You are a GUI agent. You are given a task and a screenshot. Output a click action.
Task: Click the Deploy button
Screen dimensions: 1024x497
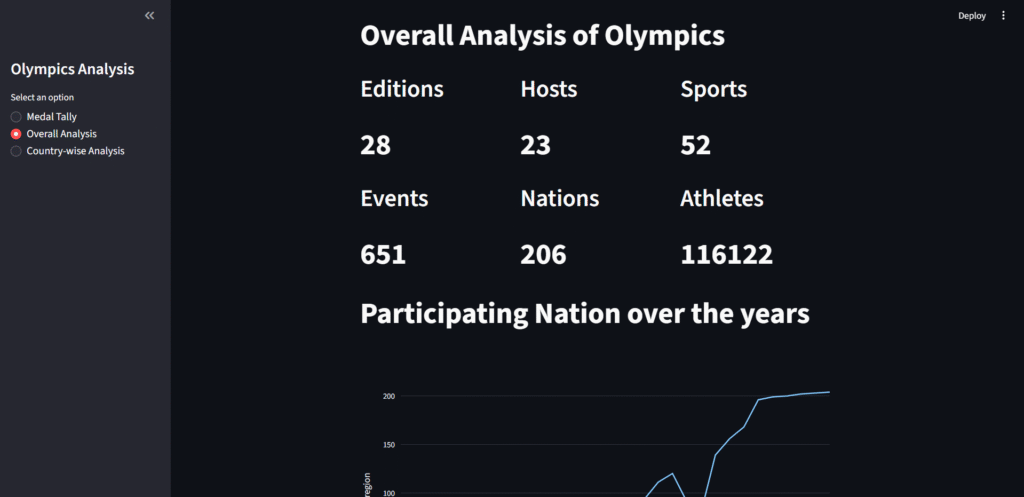pyautogui.click(x=971, y=16)
